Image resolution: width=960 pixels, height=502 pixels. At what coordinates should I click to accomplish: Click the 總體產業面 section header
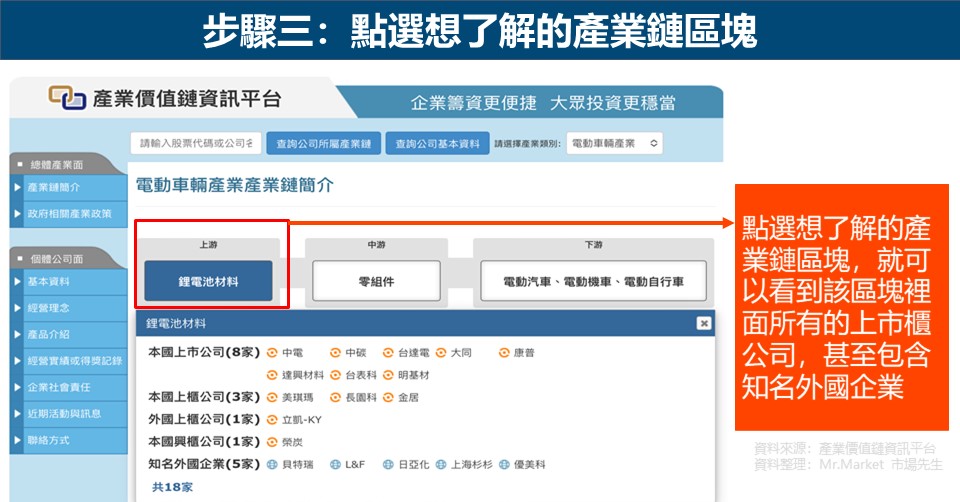click(x=57, y=165)
